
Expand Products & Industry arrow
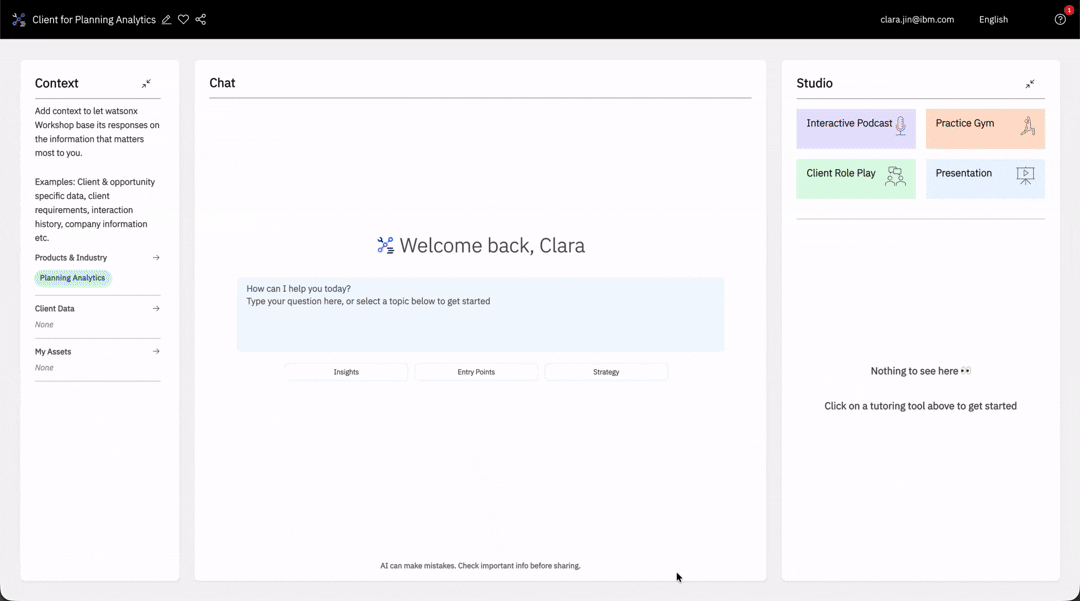(x=156, y=257)
